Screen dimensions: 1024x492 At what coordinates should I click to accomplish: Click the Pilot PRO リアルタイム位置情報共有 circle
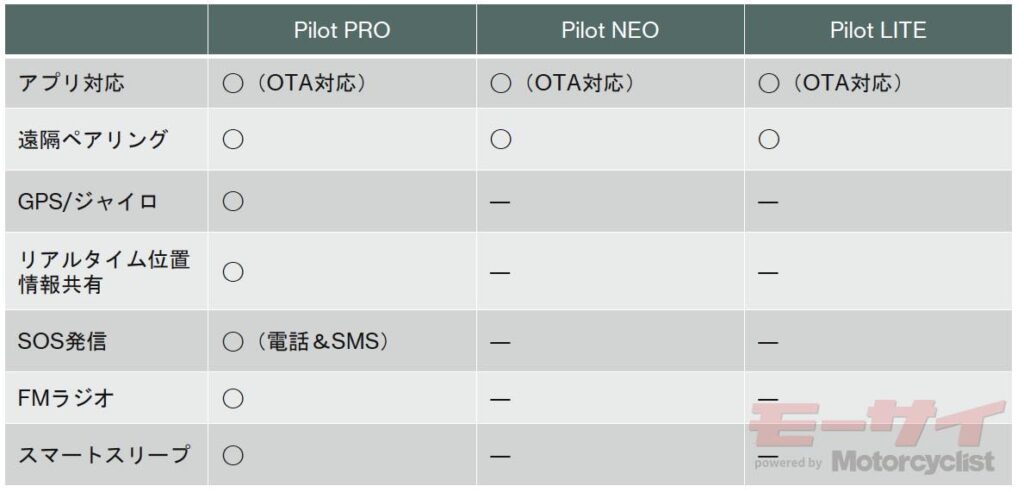232,272
